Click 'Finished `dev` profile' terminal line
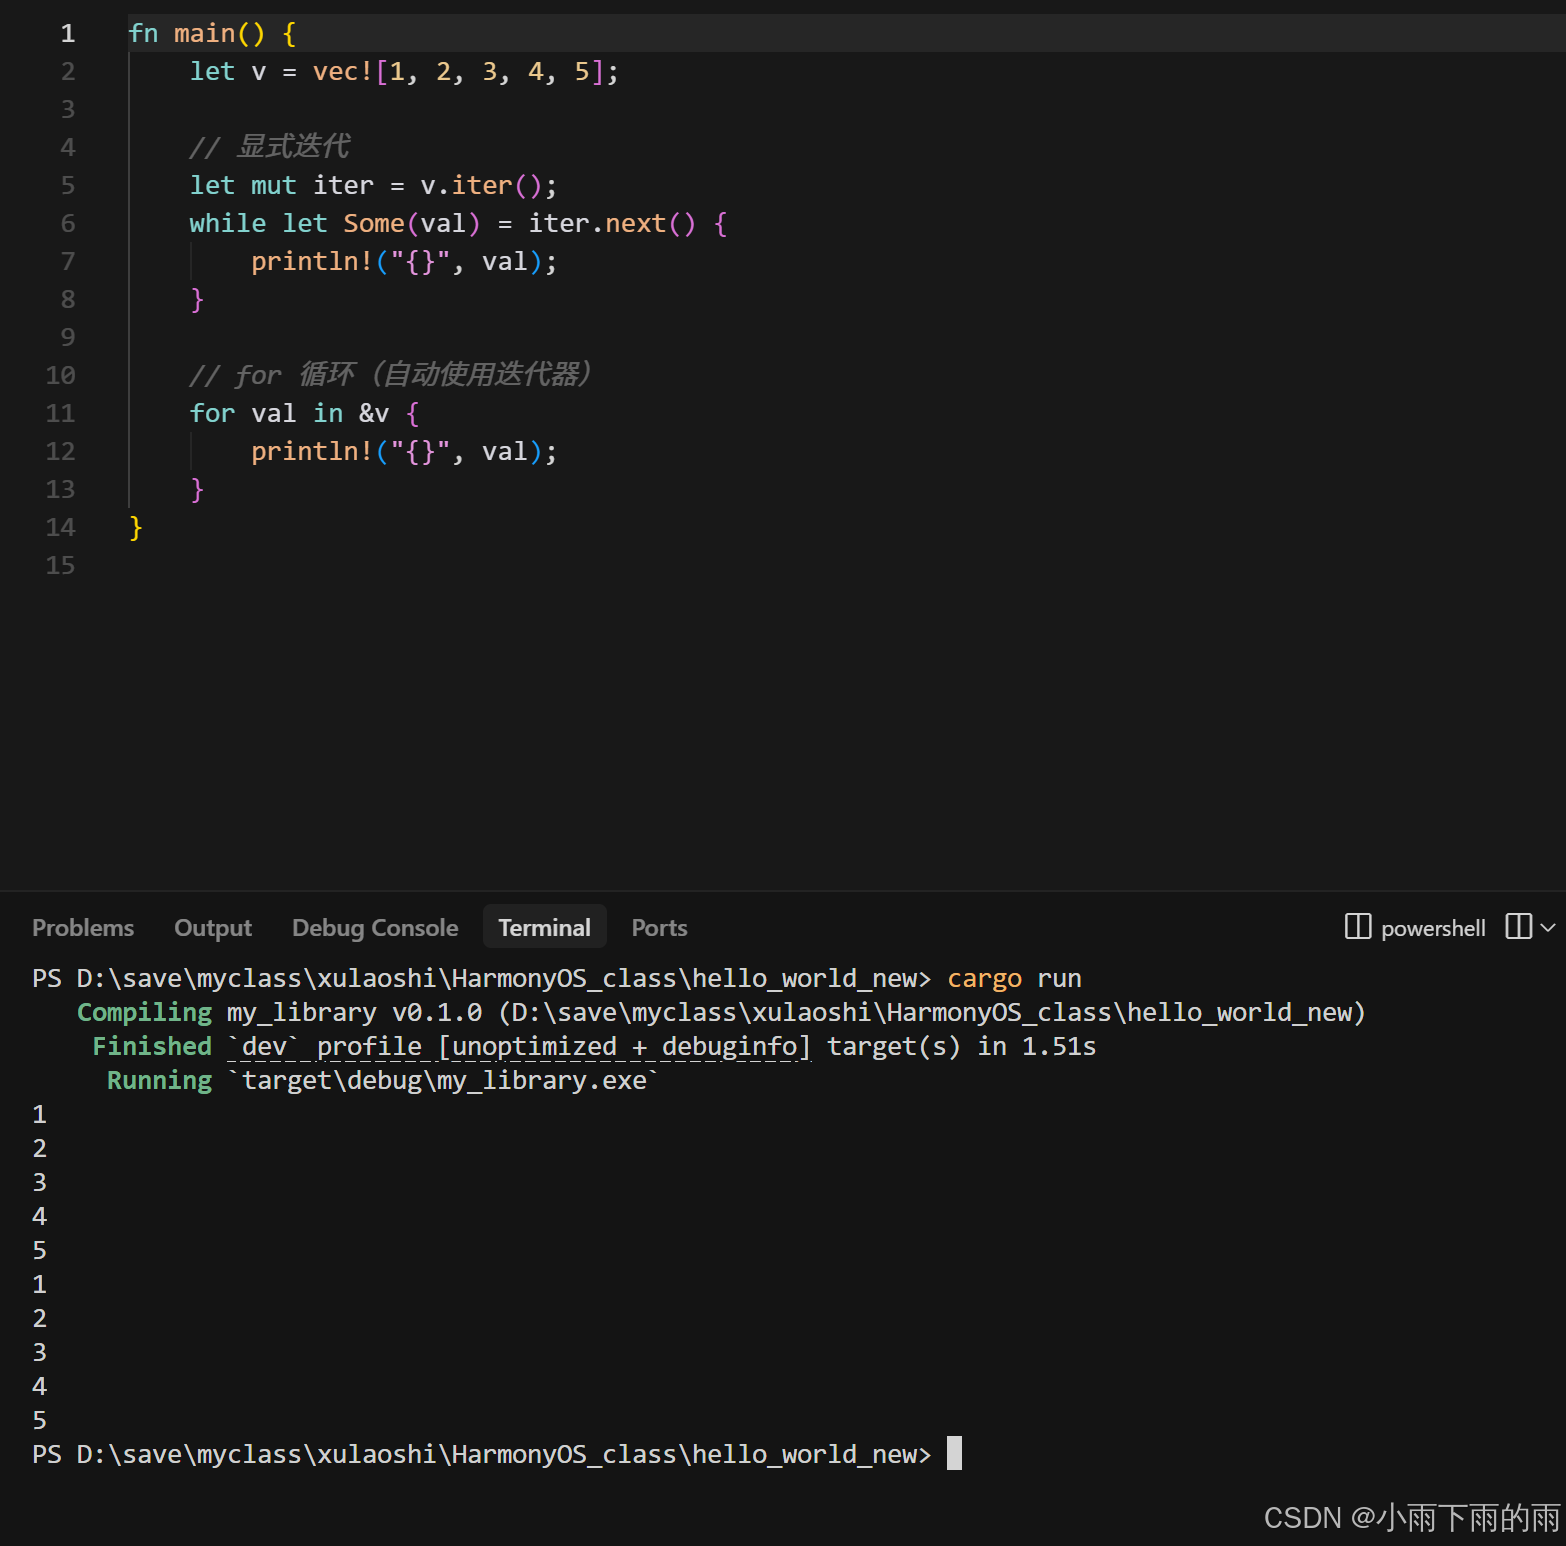1566x1546 pixels. point(594,1046)
